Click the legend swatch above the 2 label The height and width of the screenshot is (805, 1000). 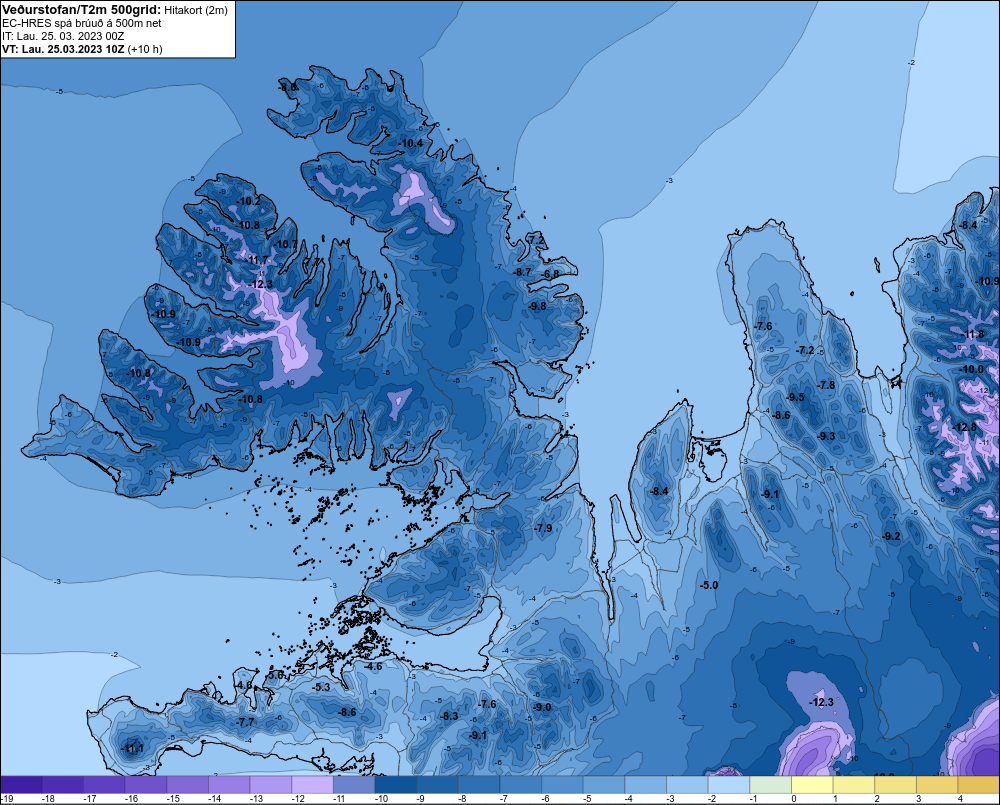[x=895, y=785]
